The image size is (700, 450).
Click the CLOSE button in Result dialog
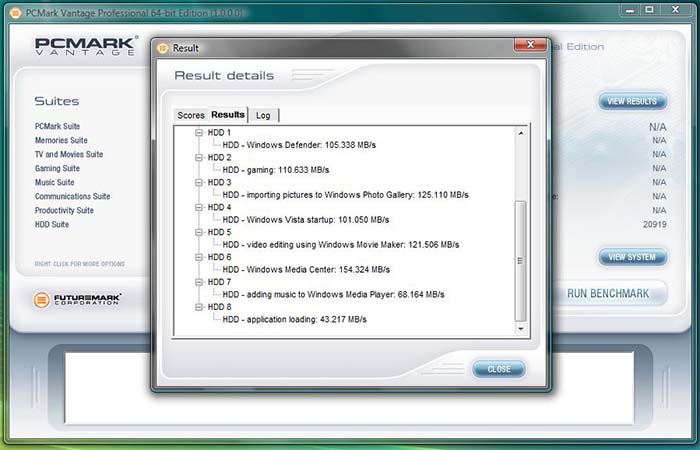click(x=499, y=369)
